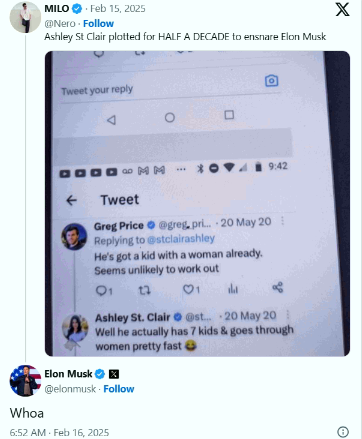362x439 pixels.
Task: Click the share icon on Greg Price's reply
Action: tap(278, 287)
